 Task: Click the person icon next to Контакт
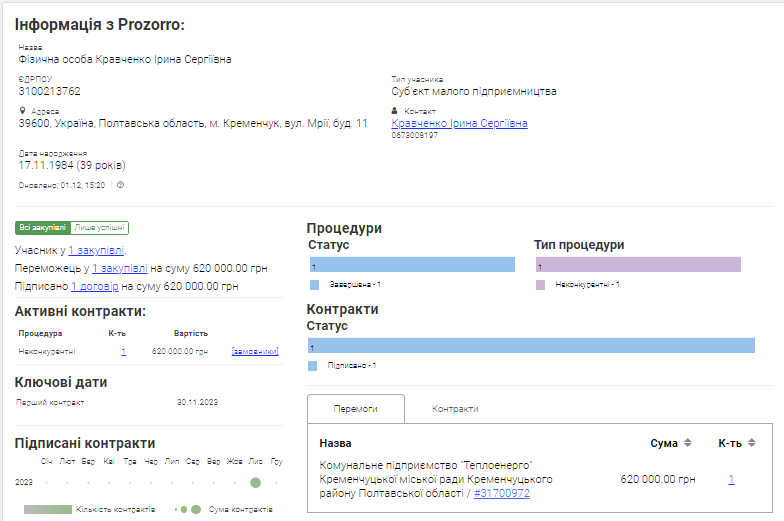(395, 111)
